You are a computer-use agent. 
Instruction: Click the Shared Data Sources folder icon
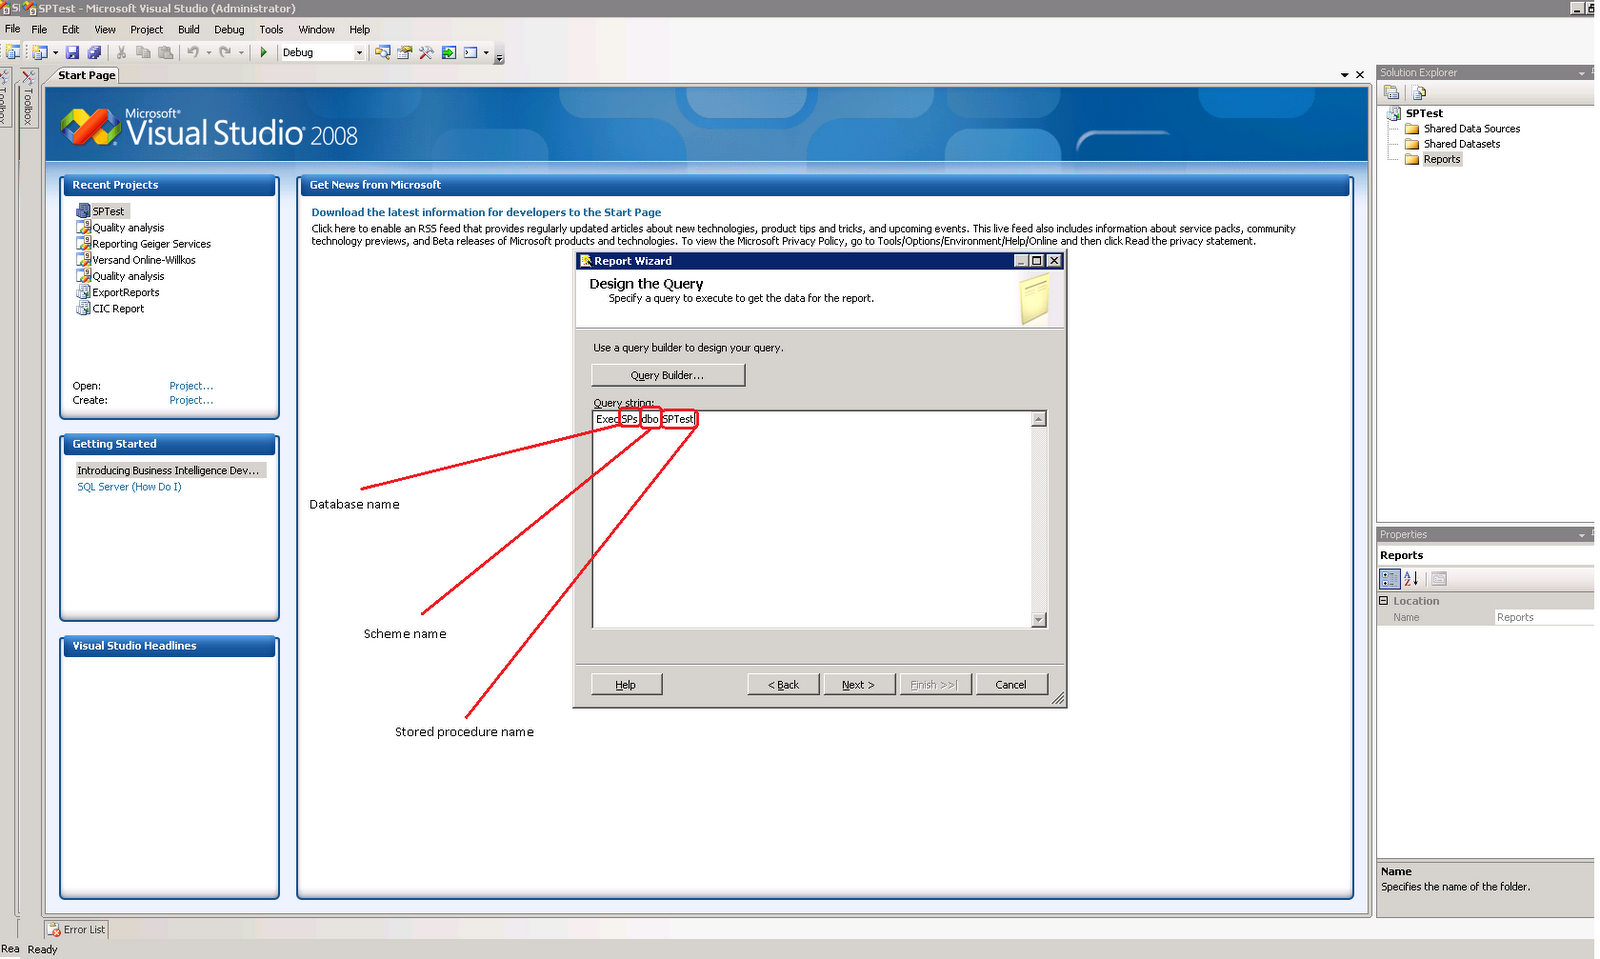click(1412, 129)
